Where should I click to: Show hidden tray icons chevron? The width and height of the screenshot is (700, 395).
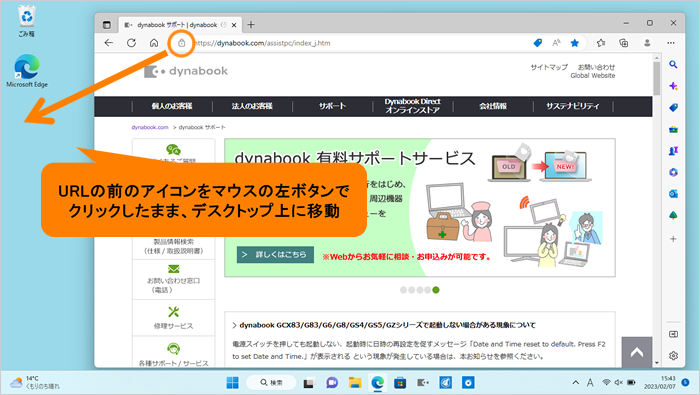[x=576, y=383]
